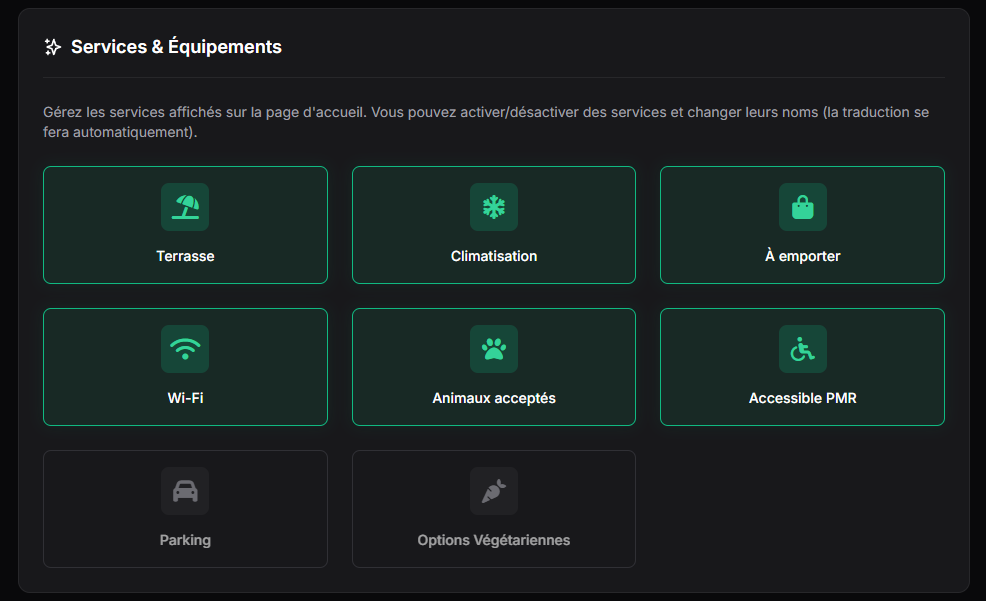986x601 pixels.
Task: Click the Services & Équipements heading
Action: [176, 47]
